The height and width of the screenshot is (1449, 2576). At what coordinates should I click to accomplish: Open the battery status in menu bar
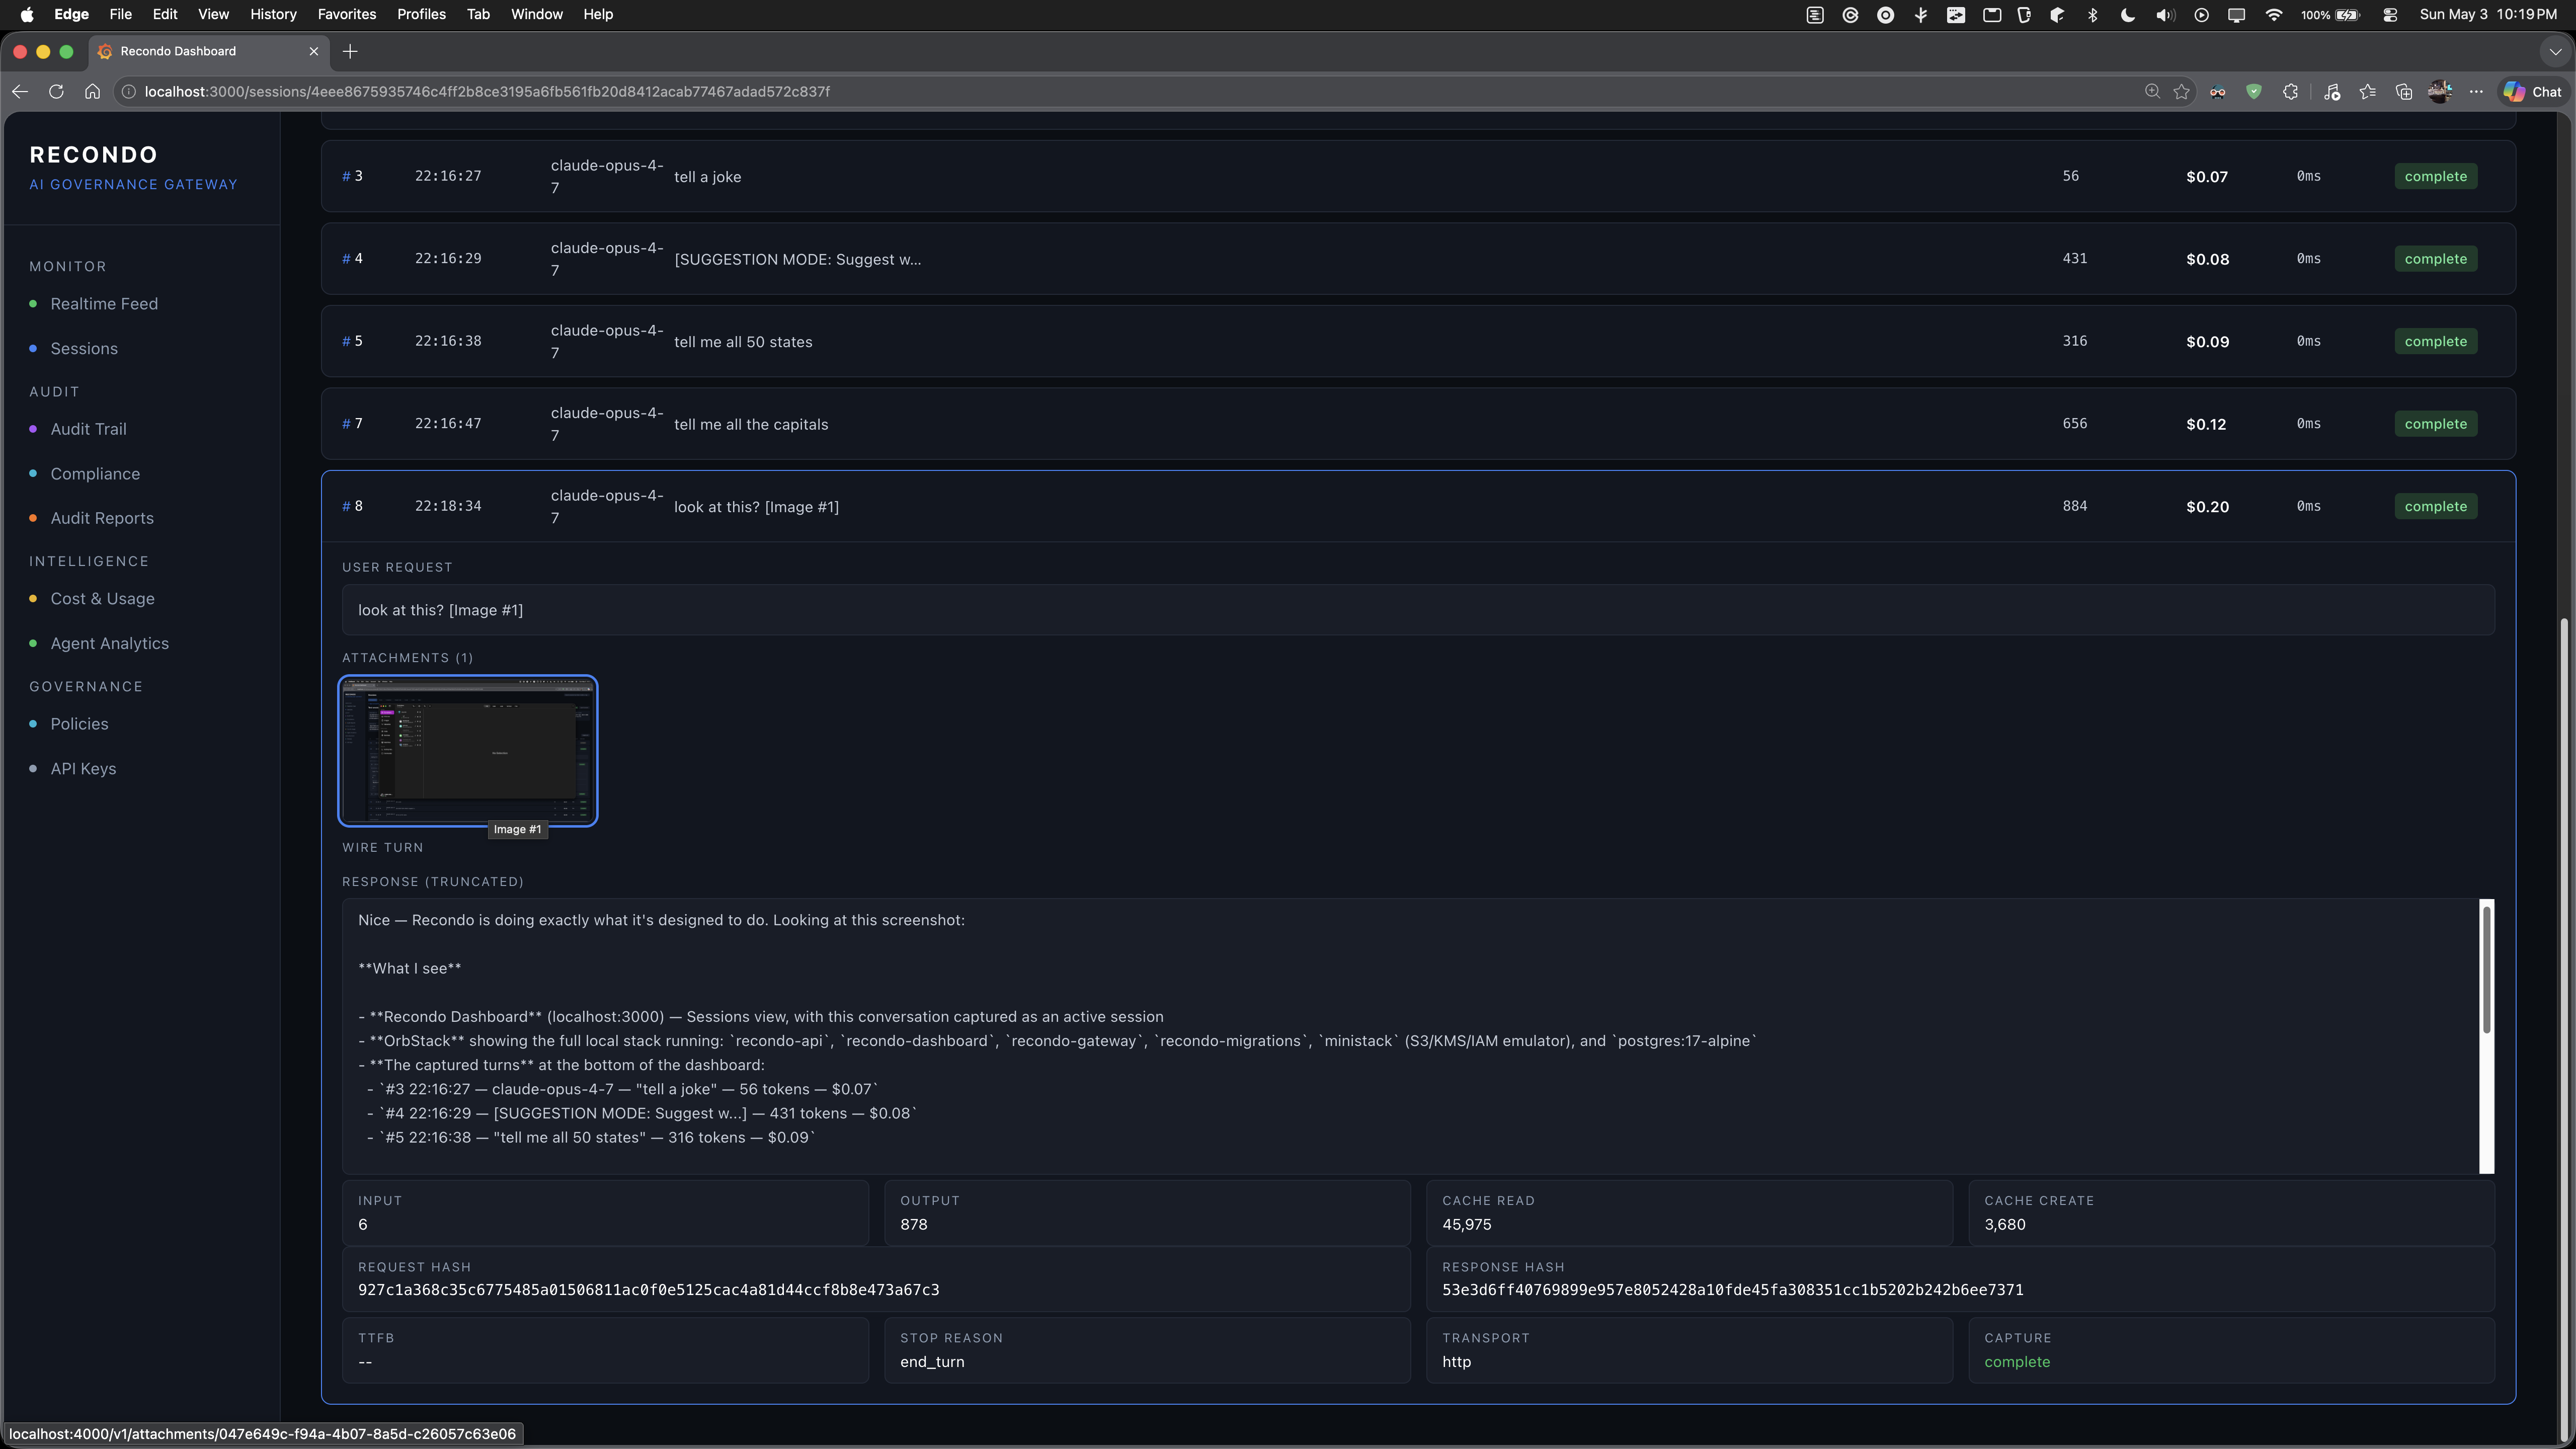tap(2330, 14)
